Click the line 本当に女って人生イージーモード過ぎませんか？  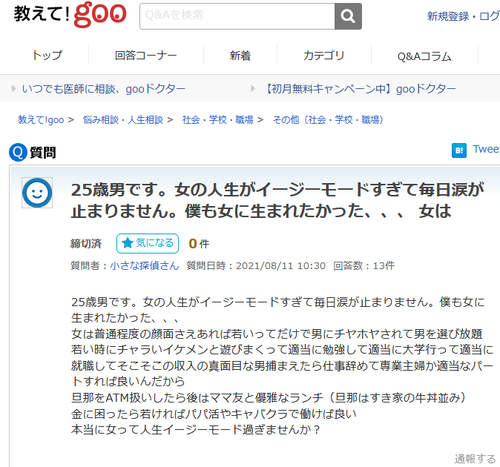196,430
